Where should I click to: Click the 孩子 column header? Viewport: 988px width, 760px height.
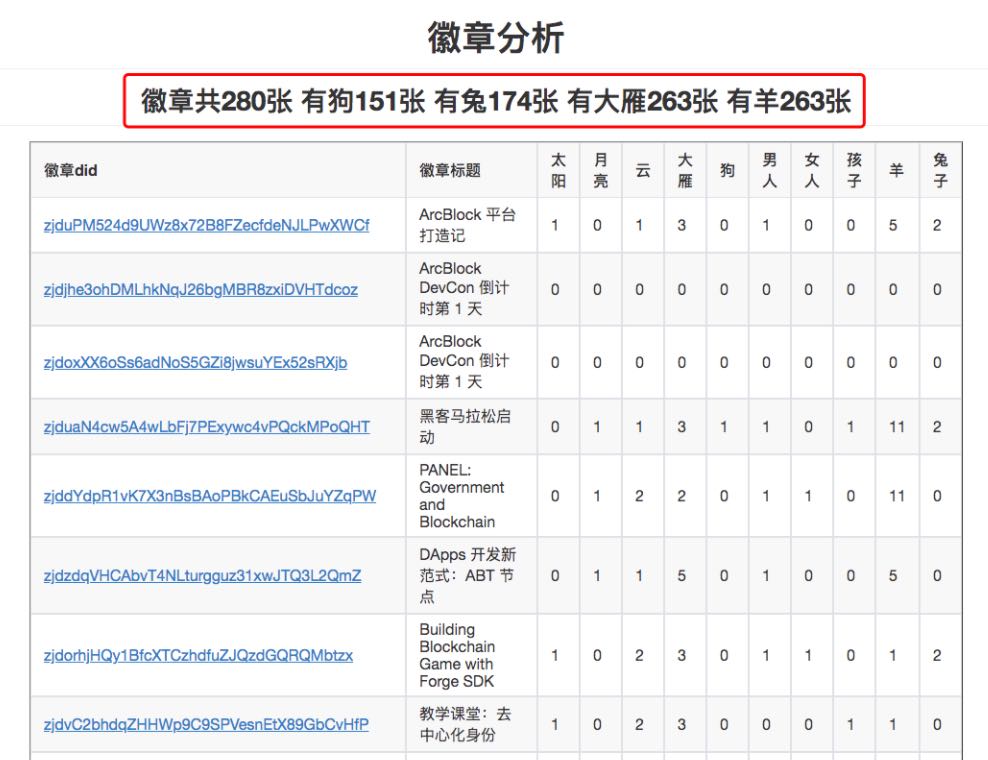click(854, 170)
